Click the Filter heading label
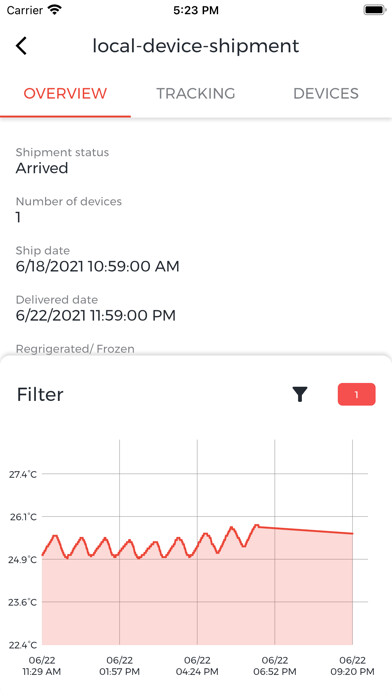 click(x=40, y=394)
